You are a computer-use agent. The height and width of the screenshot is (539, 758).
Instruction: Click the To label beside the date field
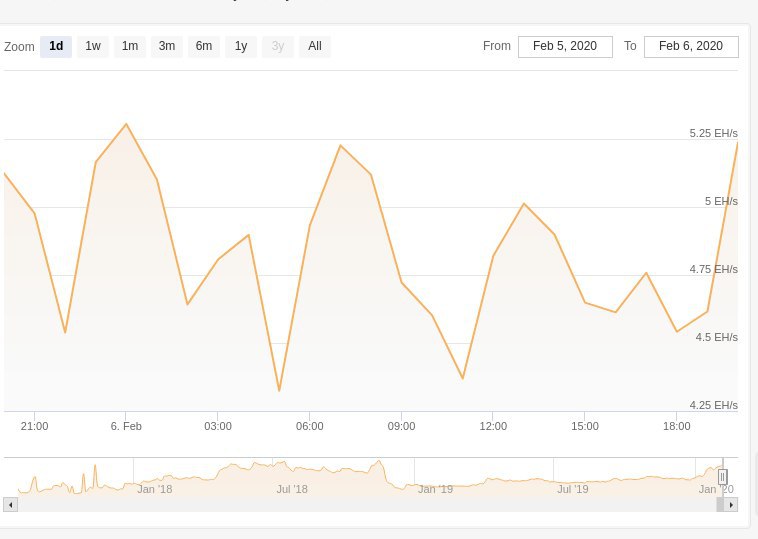(x=630, y=46)
